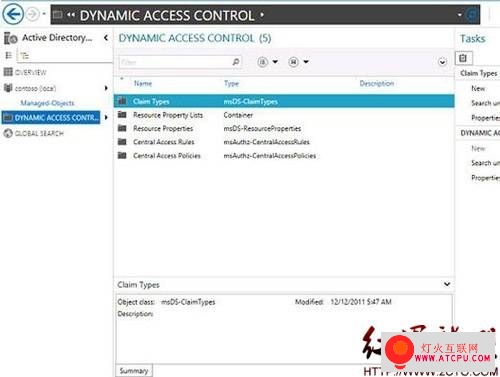Click the Tasks pane clipboard icon
This screenshot has width=500, height=377.
463,58
